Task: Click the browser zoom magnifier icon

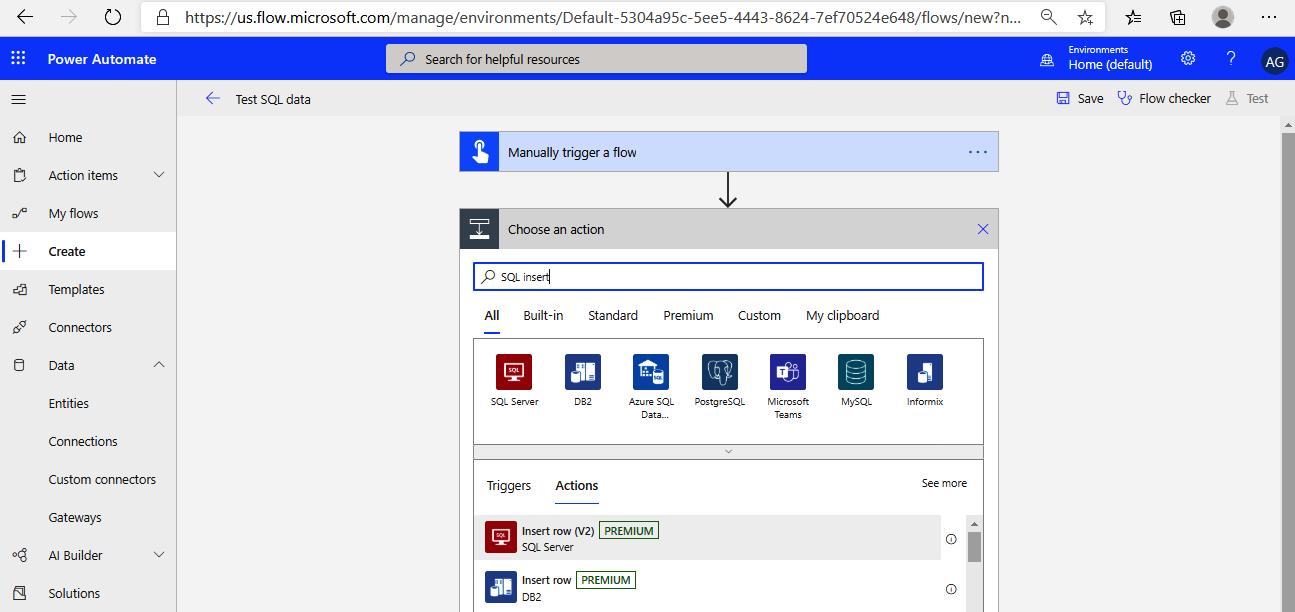Action: coord(1049,17)
